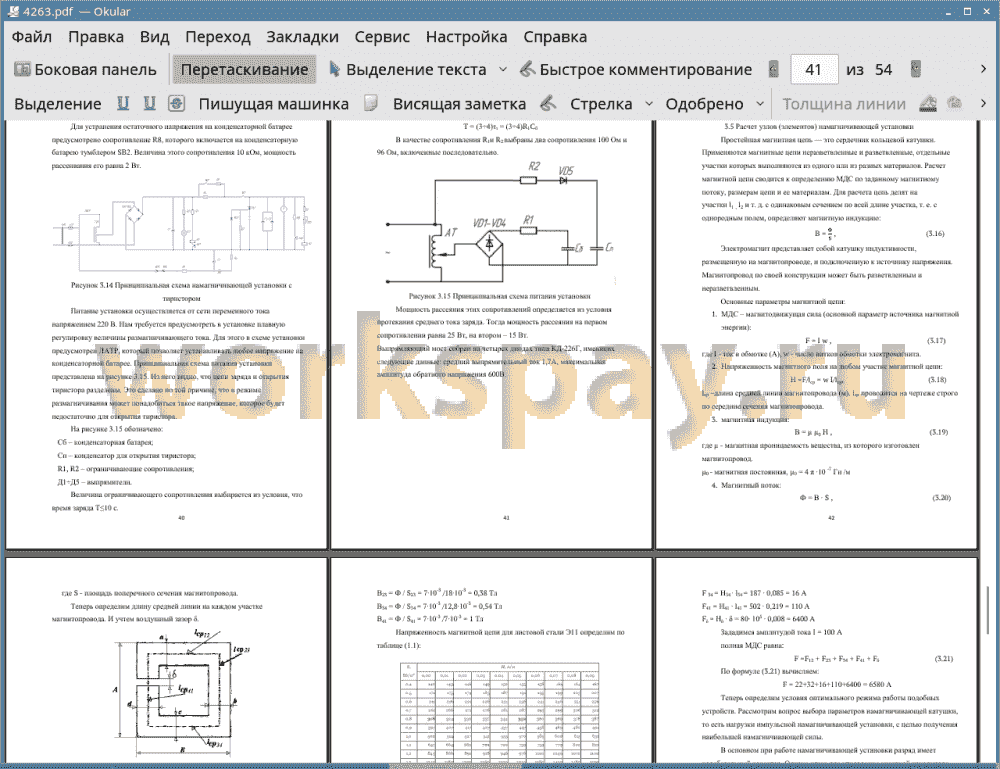This screenshot has width=1000, height=769.
Task: Select the first underline U annotation icon
Action: click(123, 103)
